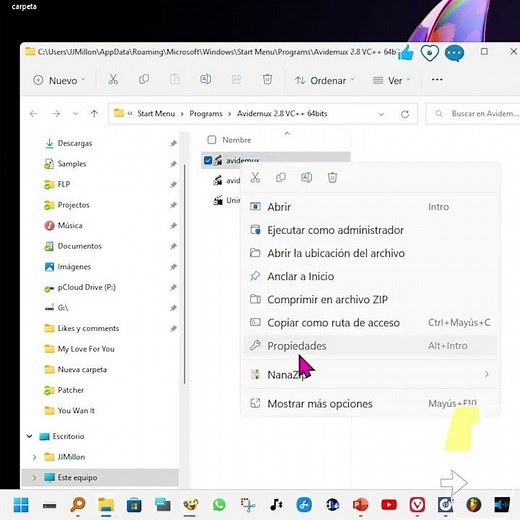Click the sidebar vertical scrollbar
Viewport: 520px width, 520px height.
pyautogui.click(x=184, y=273)
